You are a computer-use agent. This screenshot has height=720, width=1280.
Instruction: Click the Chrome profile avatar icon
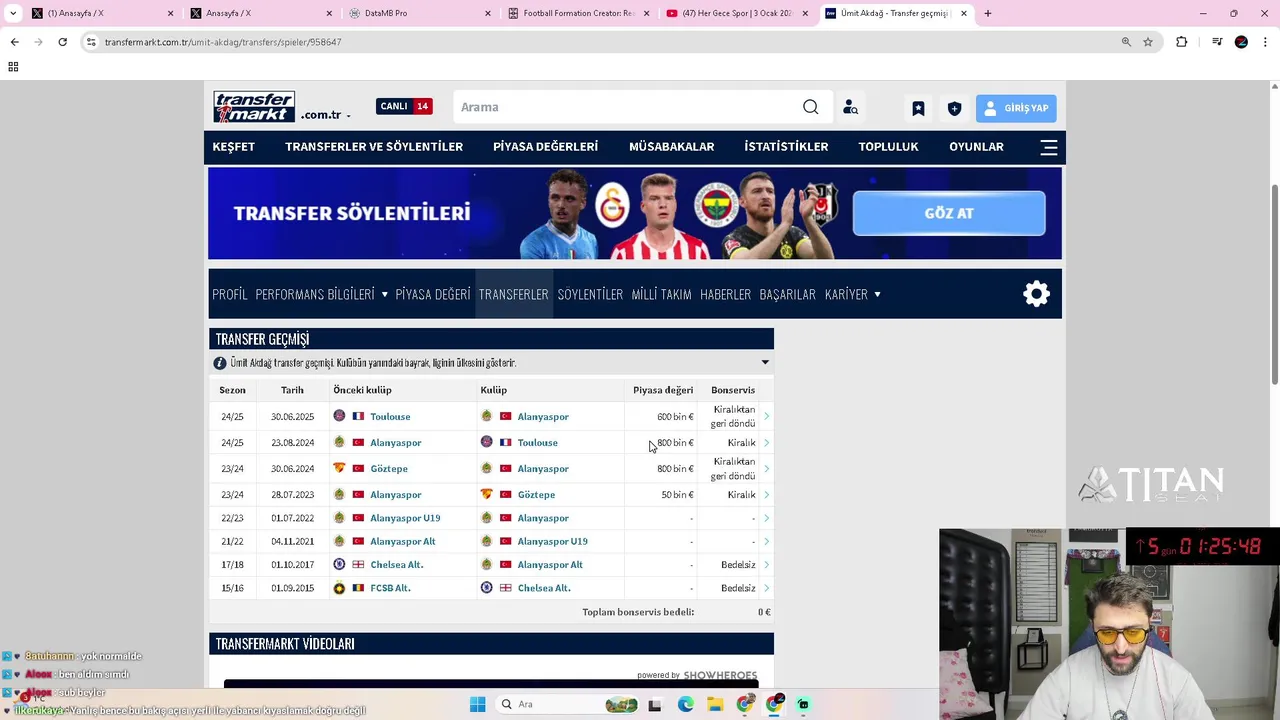pyautogui.click(x=1241, y=42)
